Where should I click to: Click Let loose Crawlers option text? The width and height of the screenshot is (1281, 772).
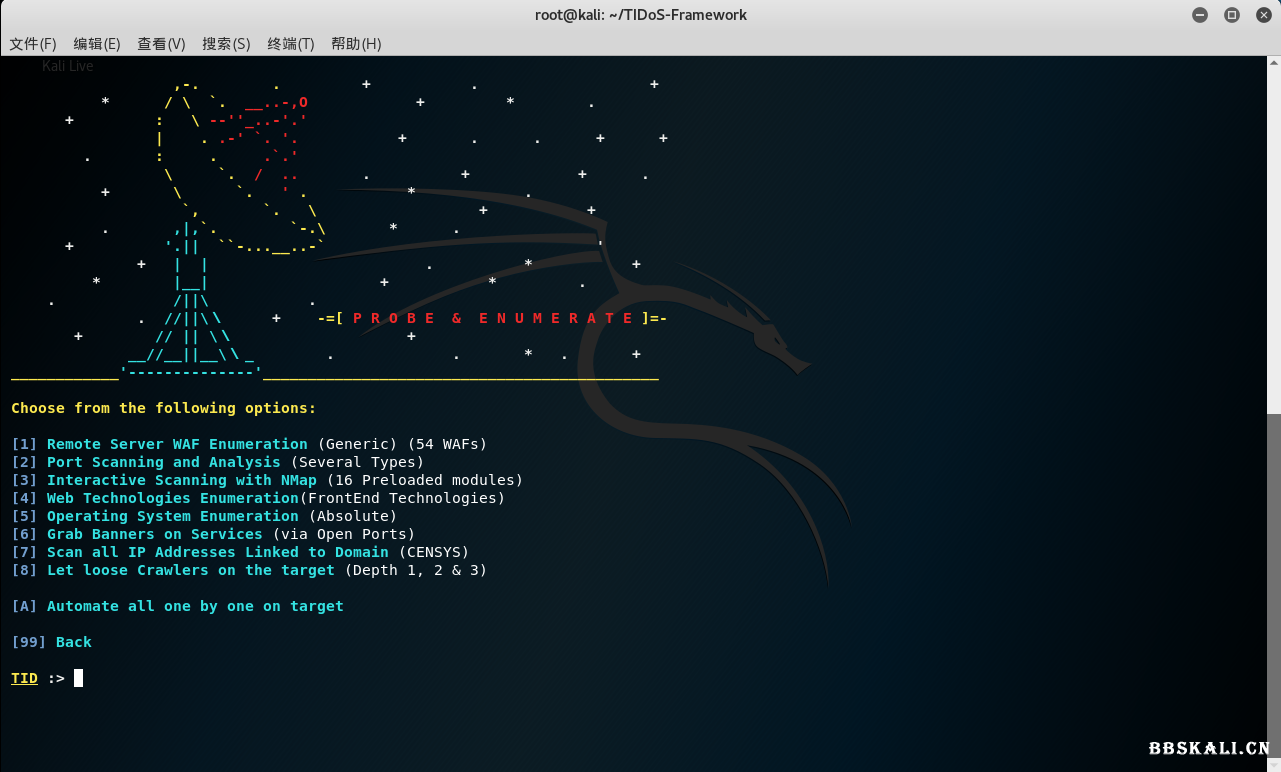[190, 570]
